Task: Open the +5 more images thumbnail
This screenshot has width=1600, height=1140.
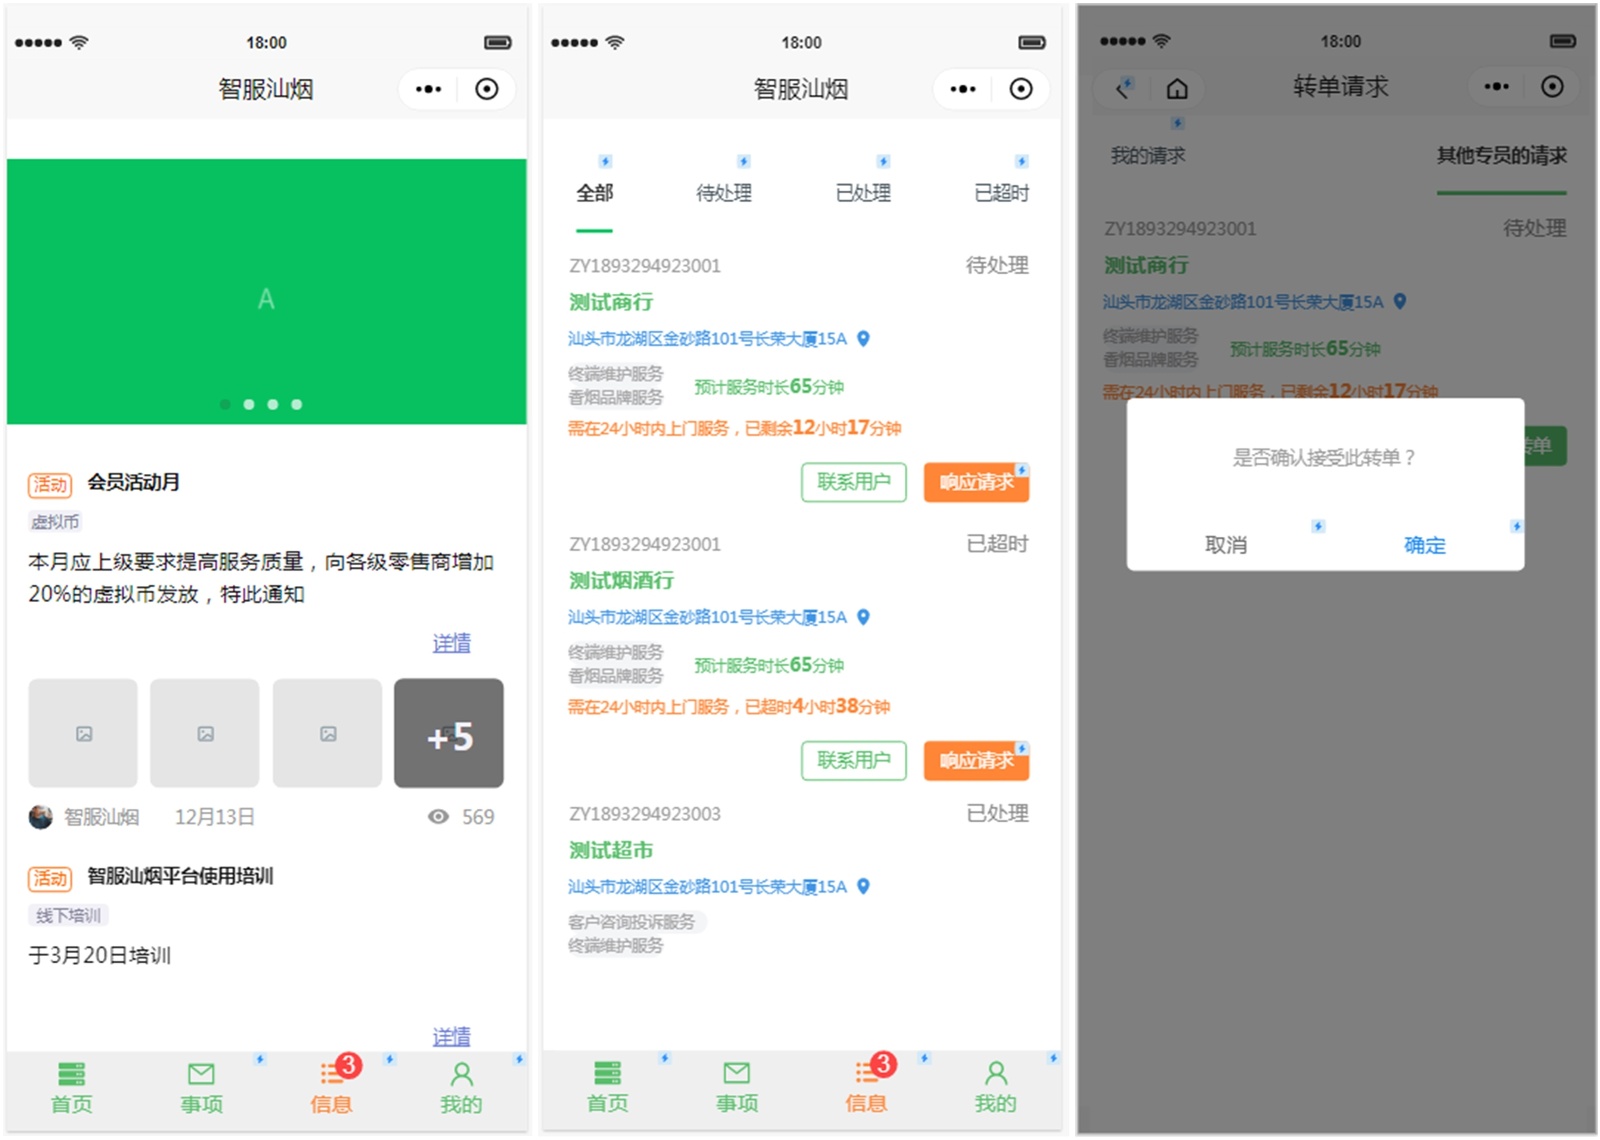Action: (449, 733)
